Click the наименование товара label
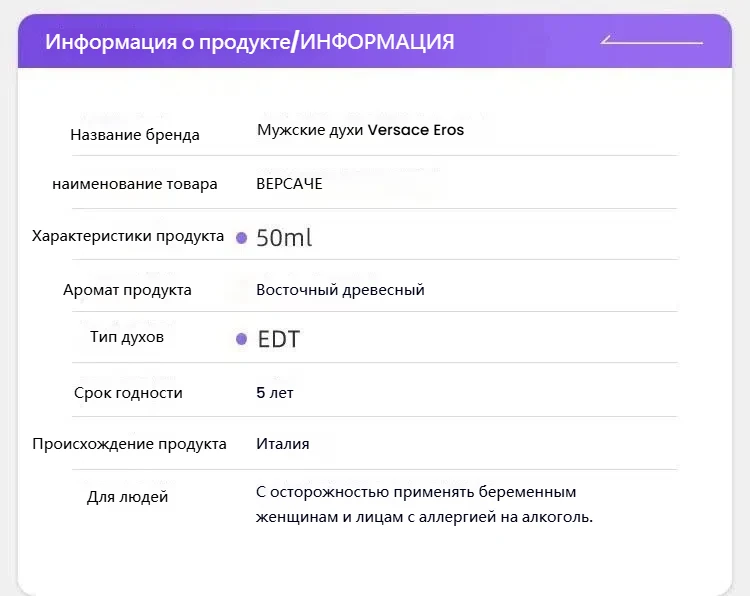Screen dimensions: 750x596 click(x=135, y=184)
